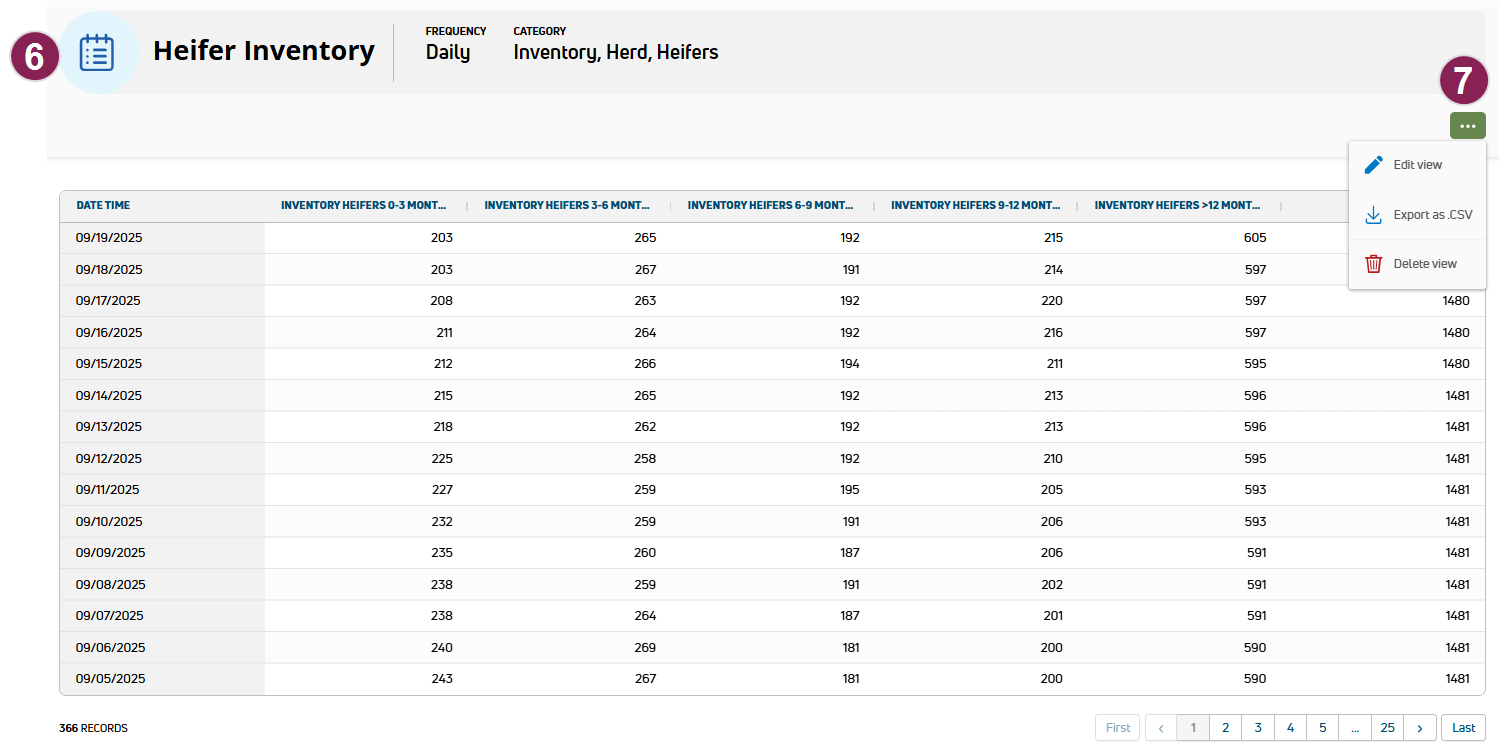Viewport: 1499px width, 753px height.
Task: Click the download icon for CSV export
Action: (x=1374, y=215)
